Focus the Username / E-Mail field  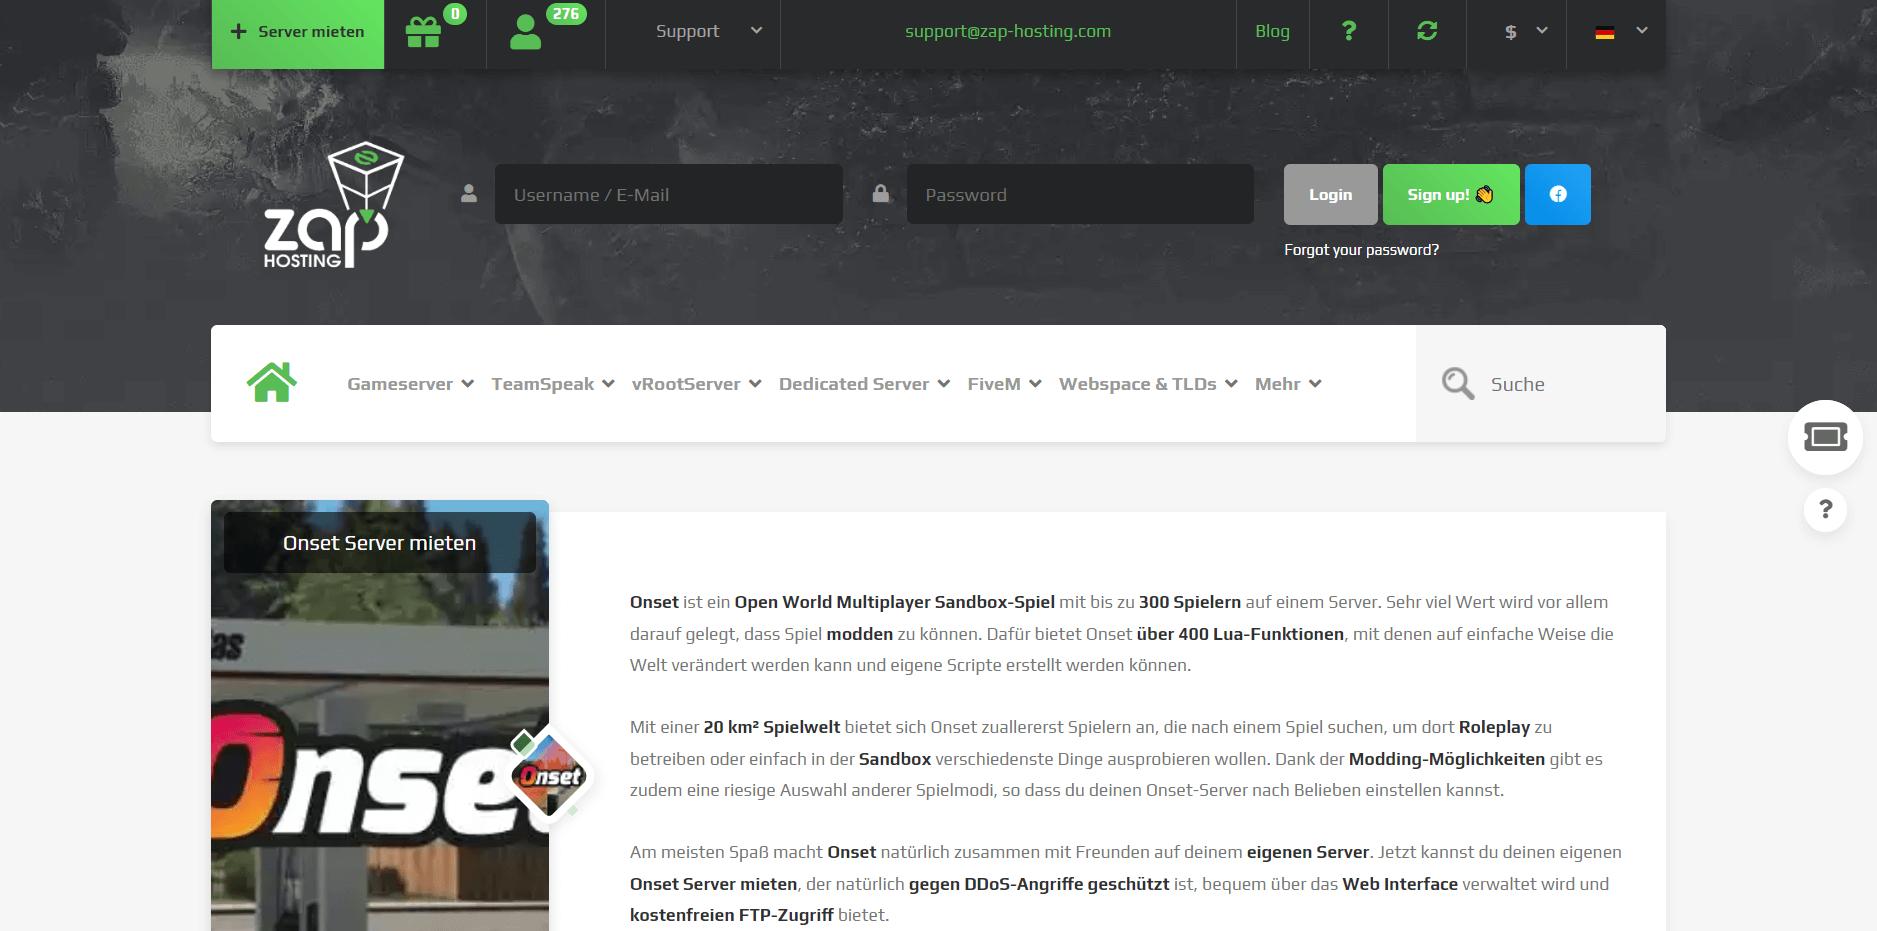click(668, 194)
